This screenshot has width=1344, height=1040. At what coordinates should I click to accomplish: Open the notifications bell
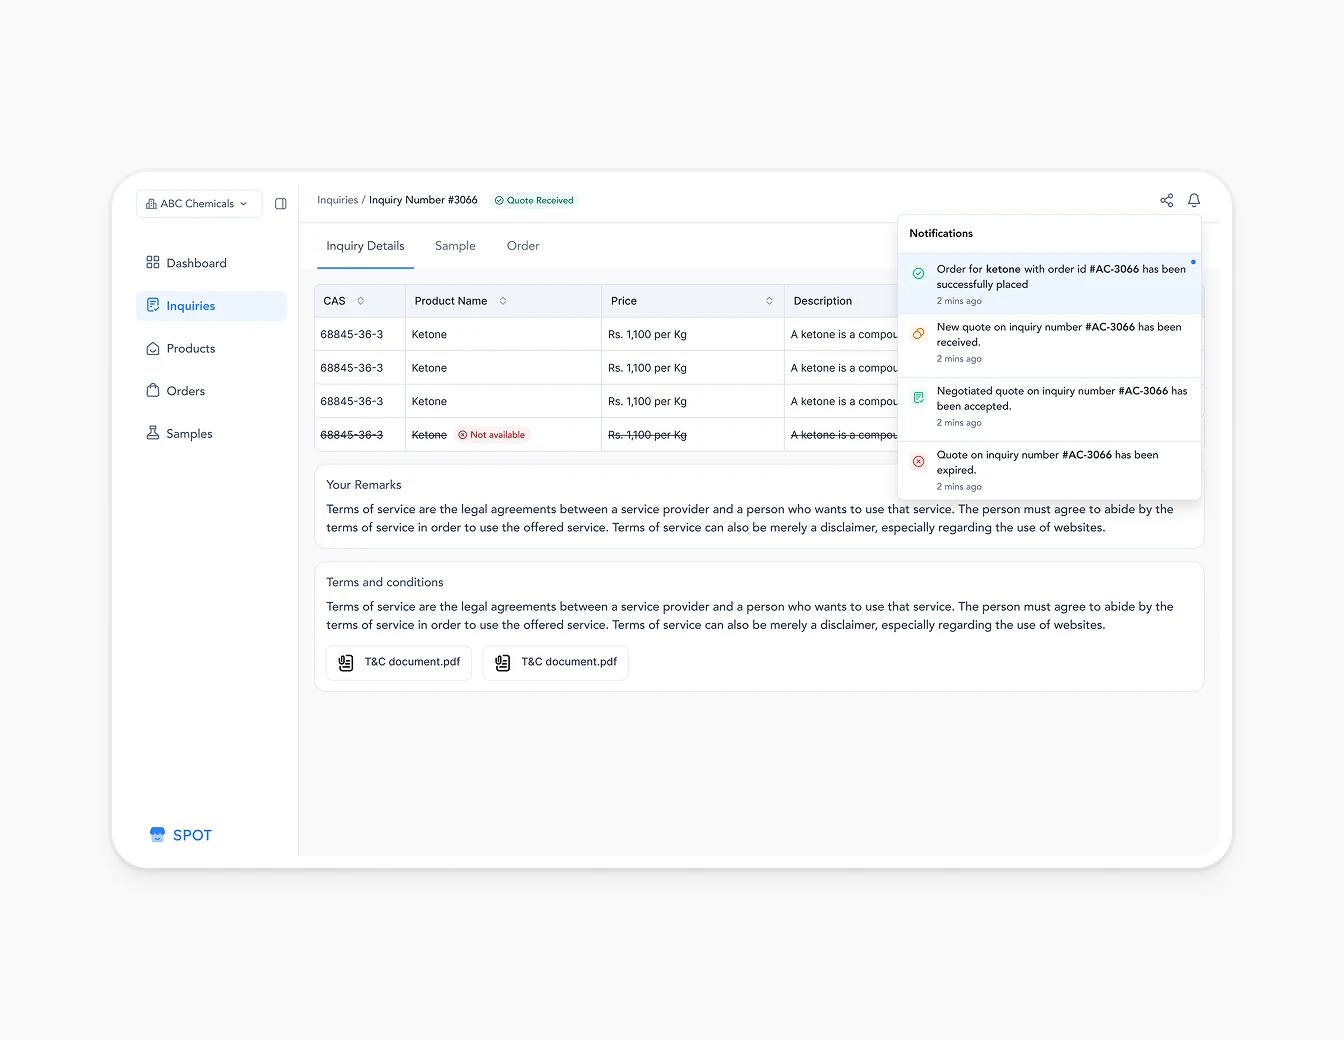tap(1193, 200)
